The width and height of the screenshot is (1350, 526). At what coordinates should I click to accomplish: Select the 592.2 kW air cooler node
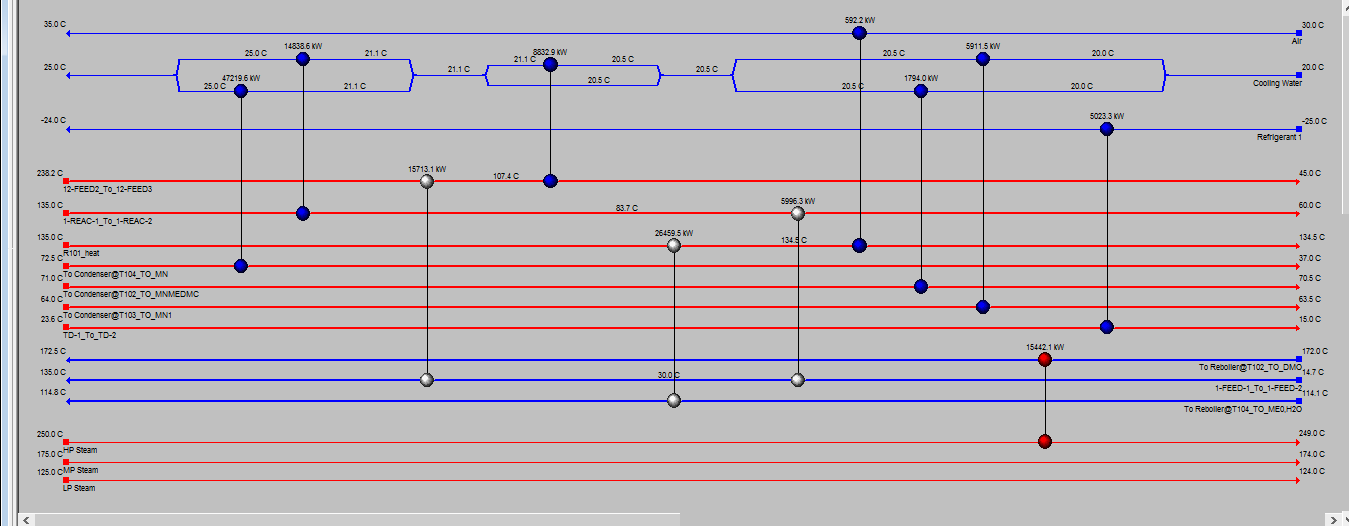[x=859, y=33]
